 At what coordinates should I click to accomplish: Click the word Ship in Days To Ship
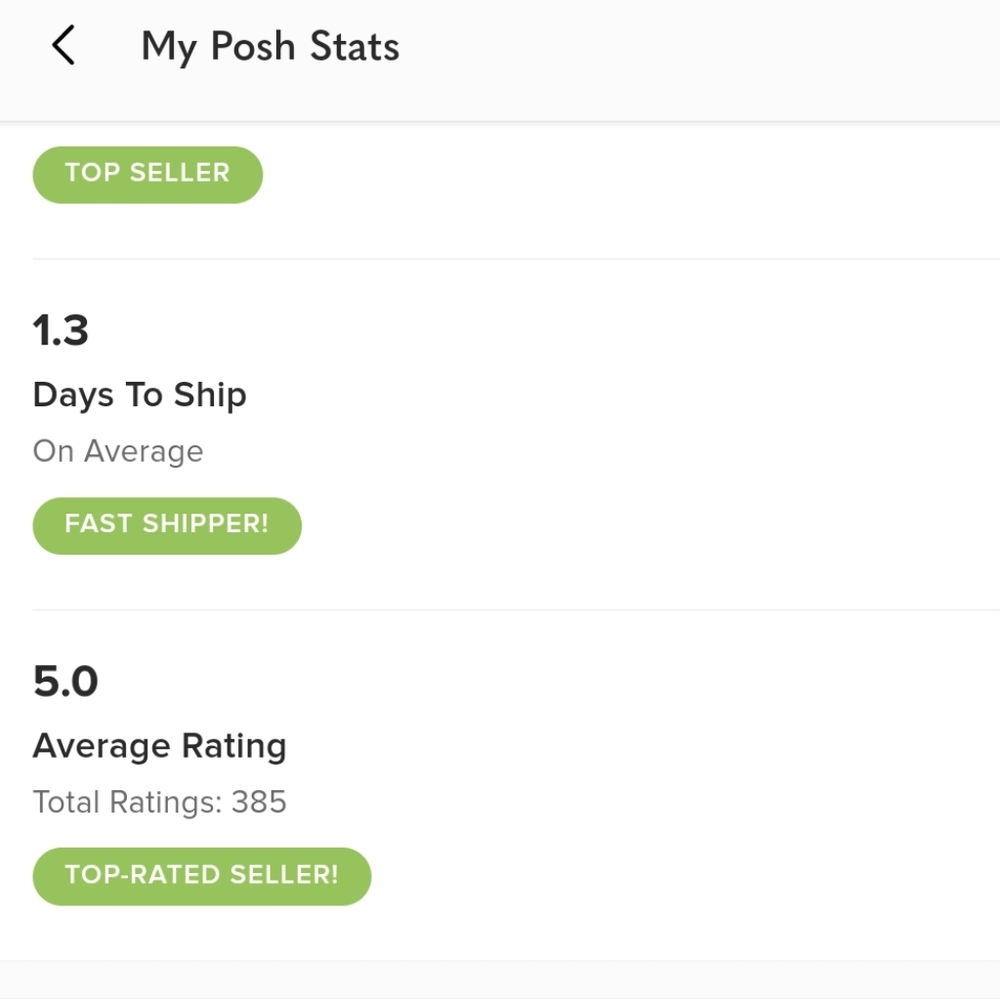[210, 395]
